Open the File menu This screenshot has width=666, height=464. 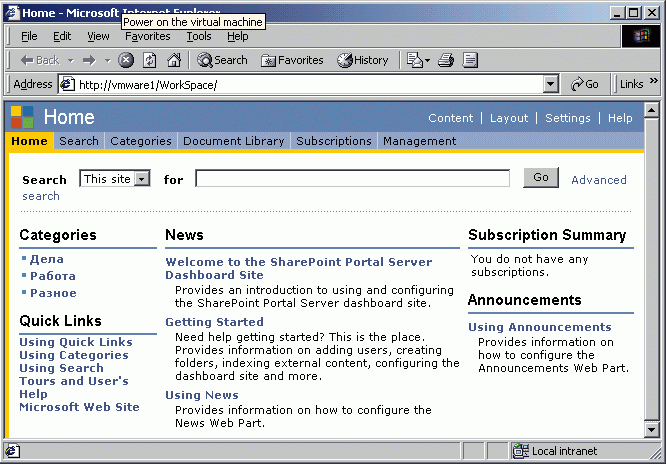(x=29, y=37)
